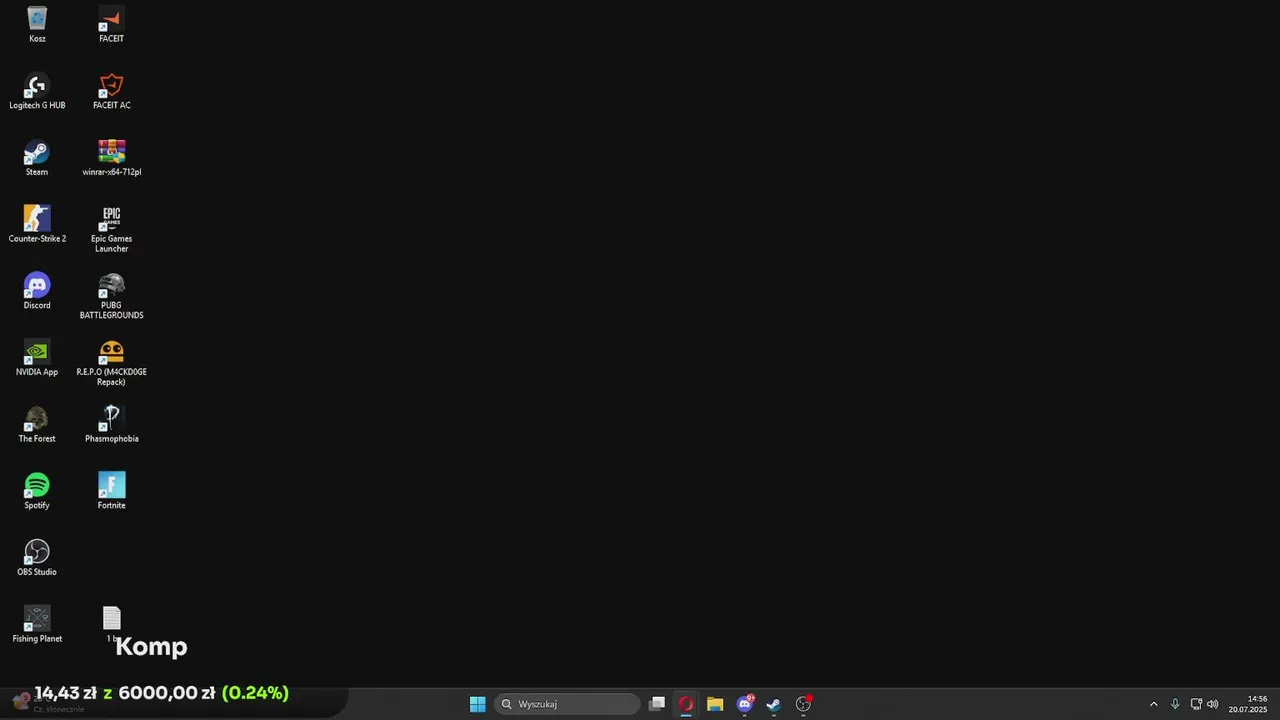Open the Kosz recycle bin icon
Viewport: 1280px width, 720px height.
(x=37, y=24)
